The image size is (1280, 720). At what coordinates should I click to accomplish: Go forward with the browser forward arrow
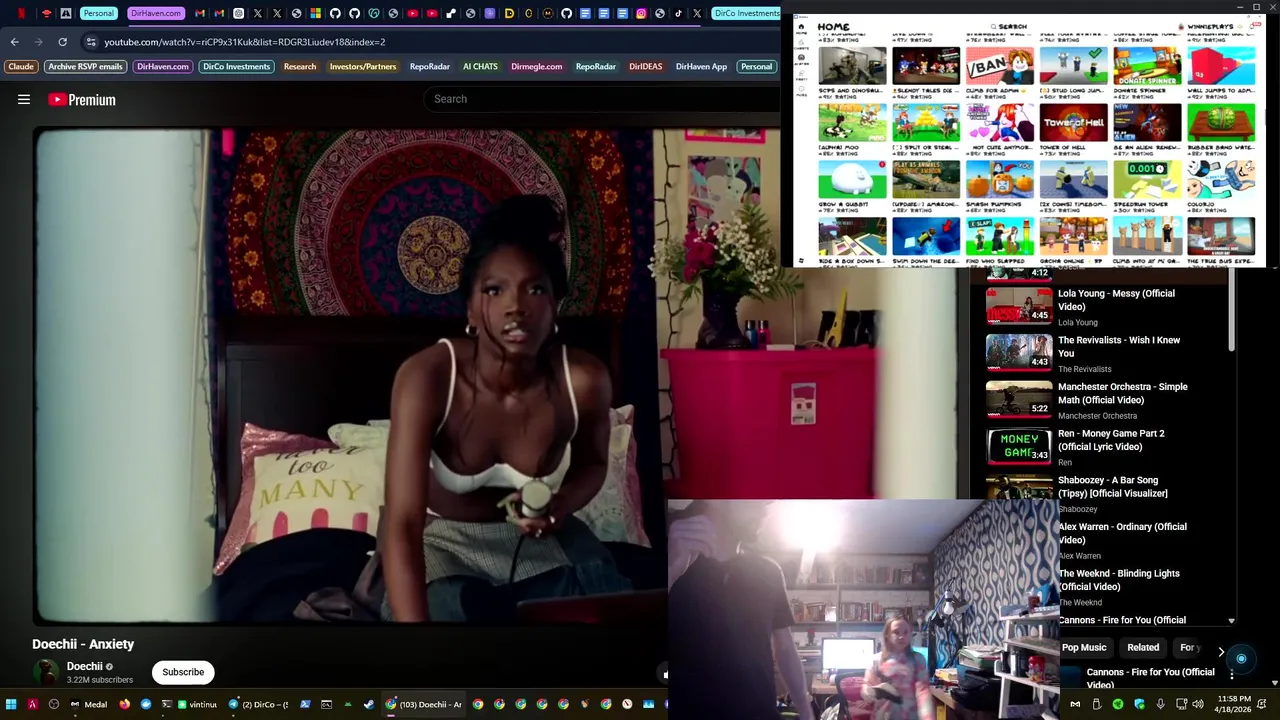(38, 42)
